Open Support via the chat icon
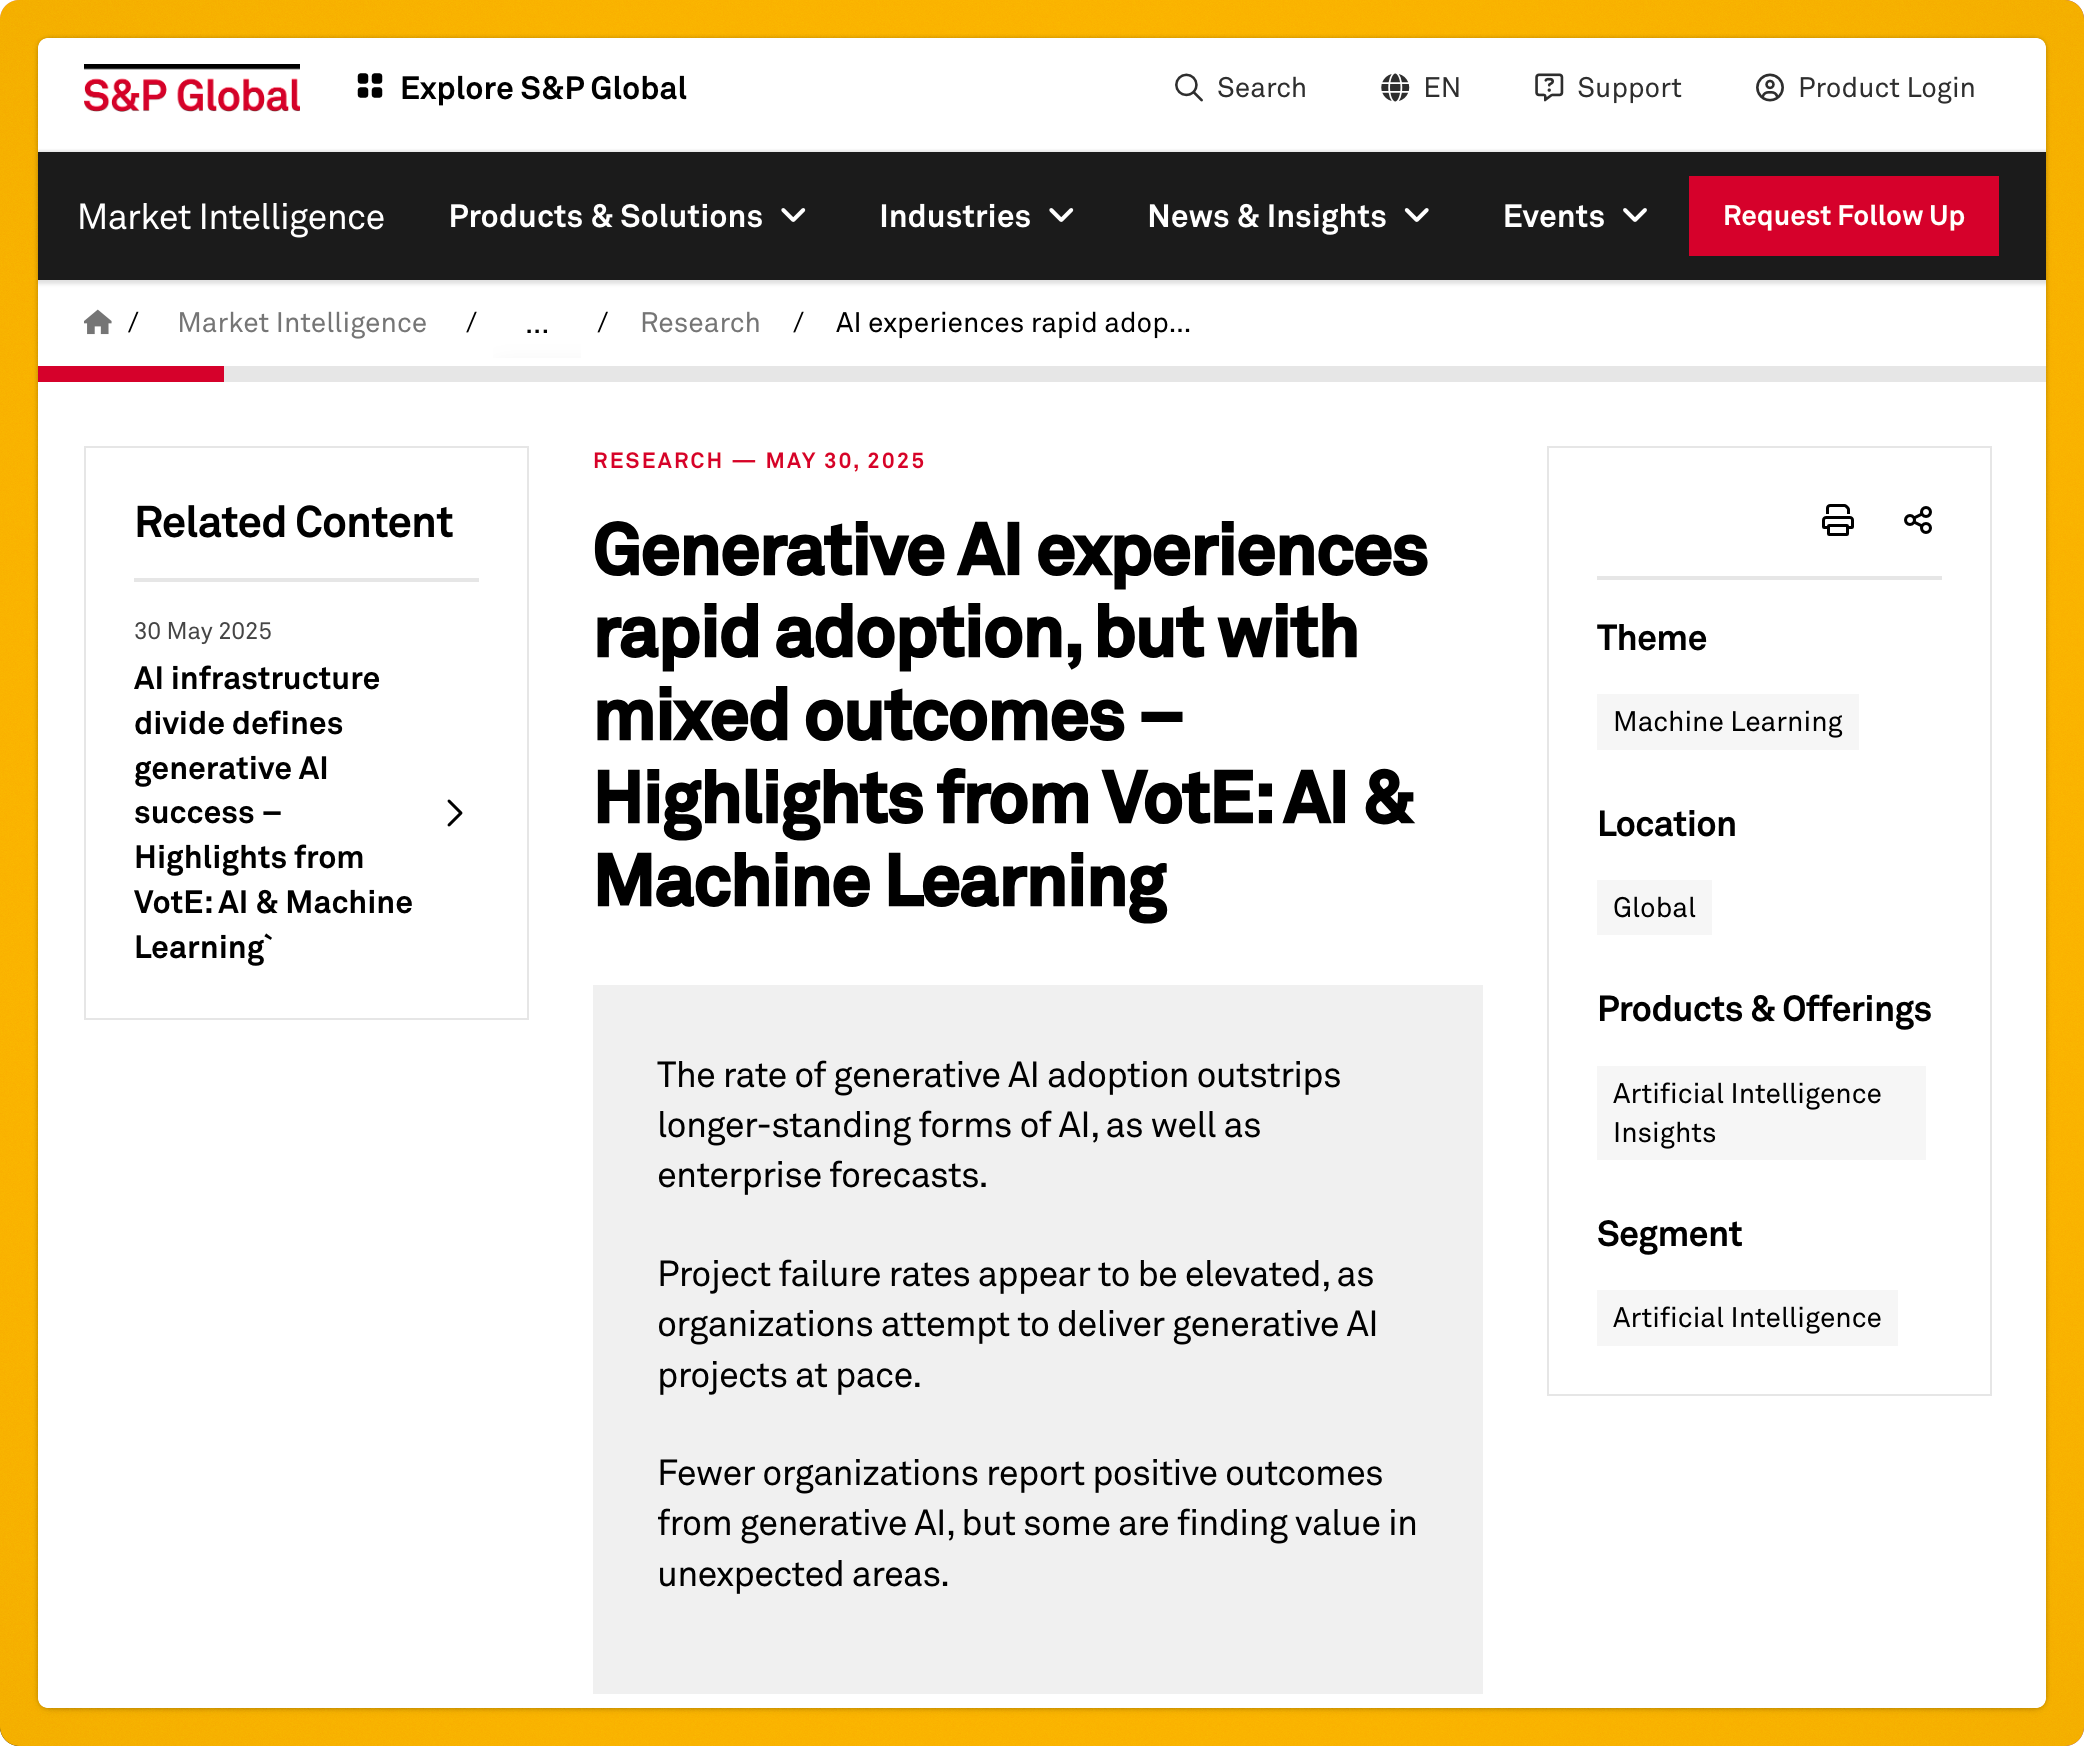This screenshot has width=2084, height=1746. point(1548,88)
